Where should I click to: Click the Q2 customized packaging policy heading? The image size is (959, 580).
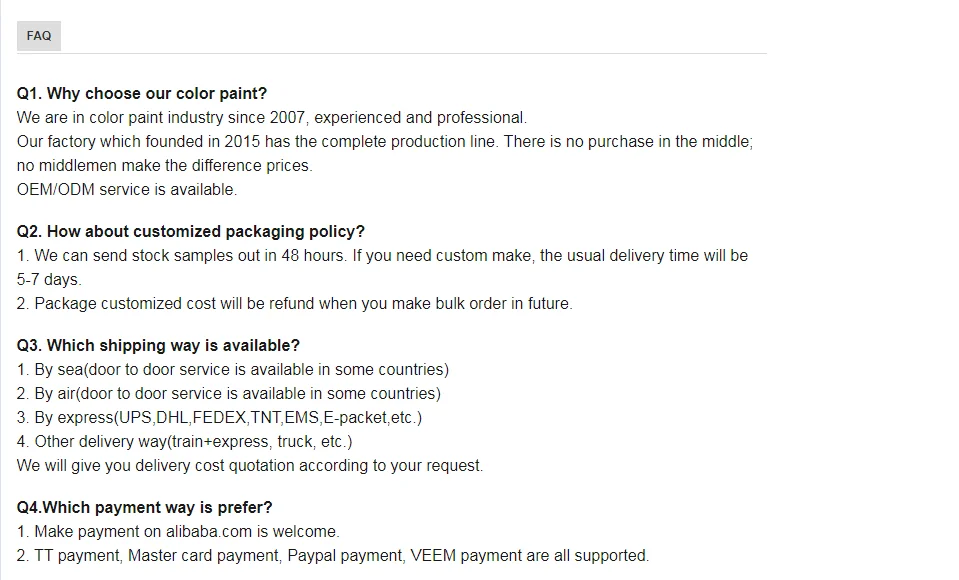tap(191, 232)
